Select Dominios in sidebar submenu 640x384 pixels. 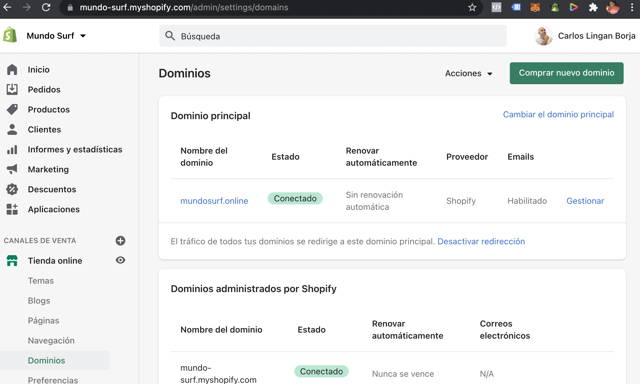[47, 361]
